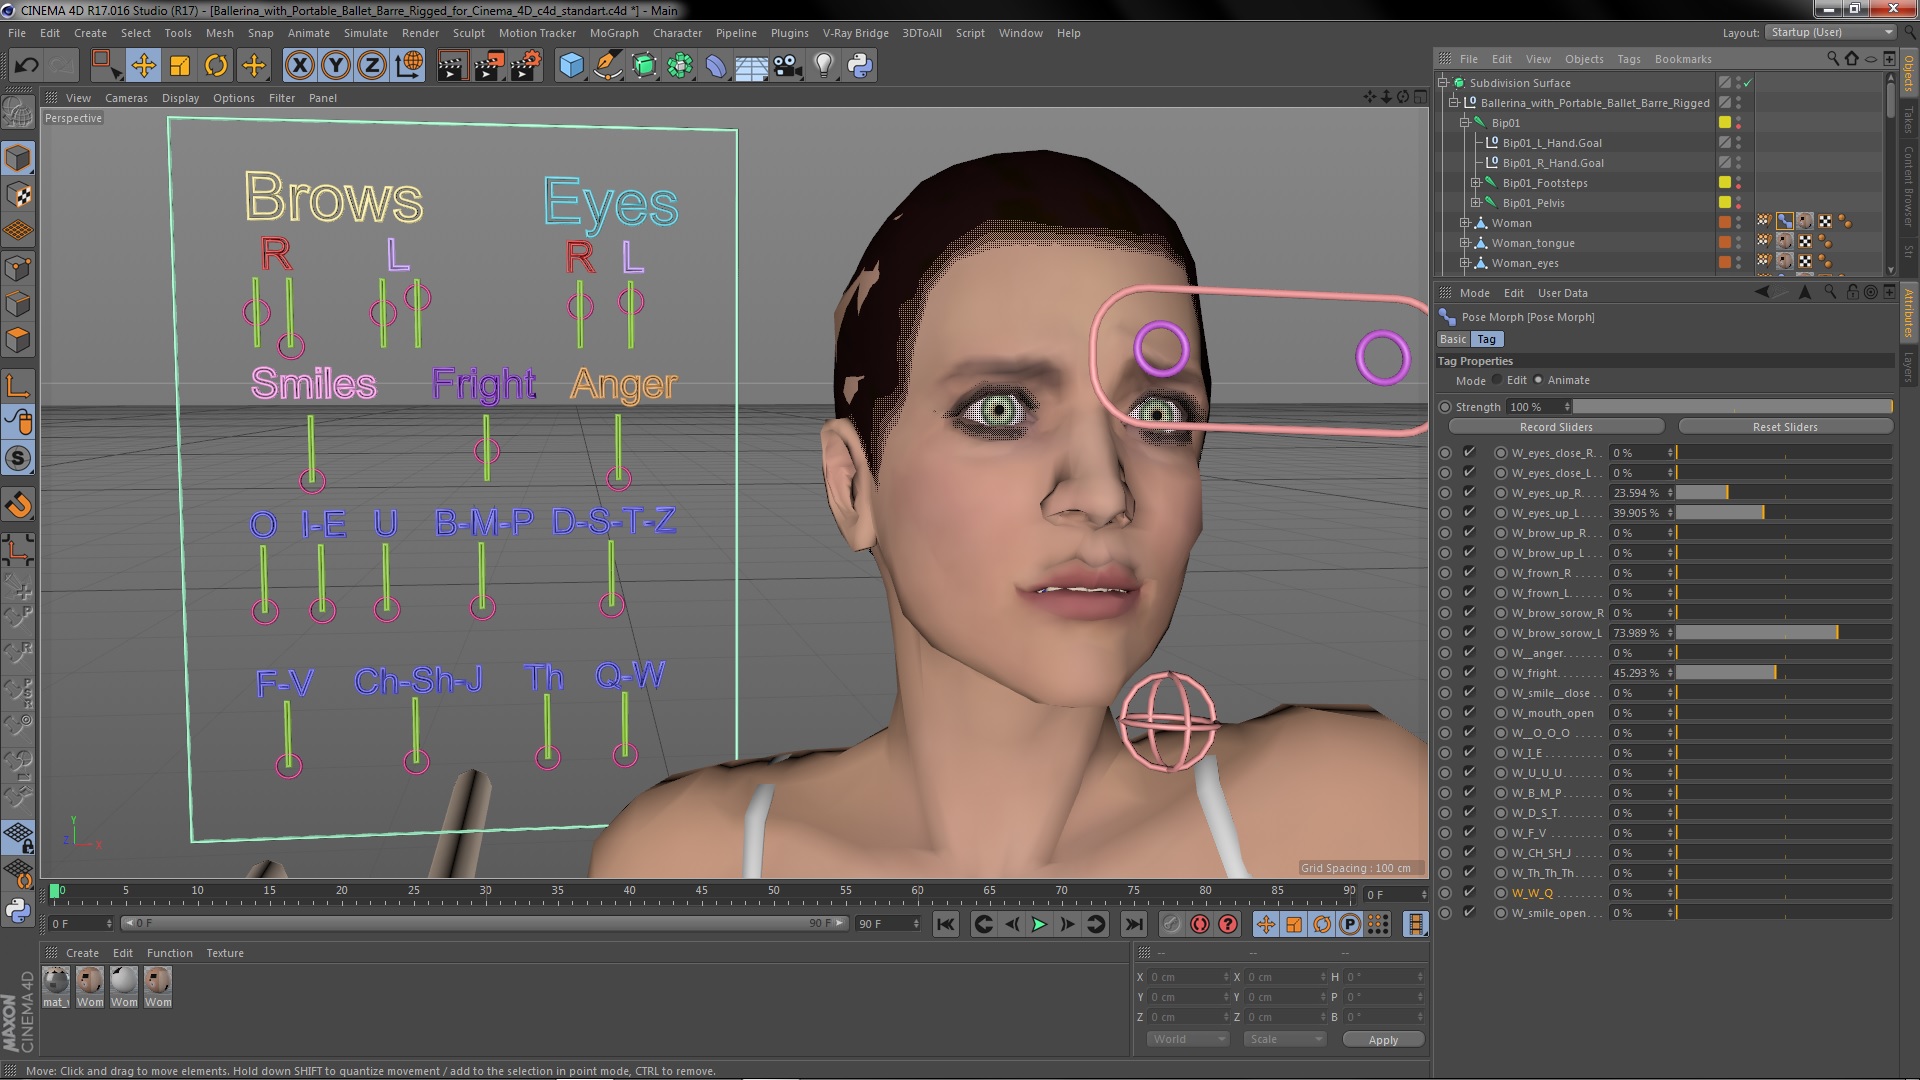Screen dimensions: 1920x1080
Task: Open the Scale coordinate mode dropdown
Action: click(x=1284, y=1040)
